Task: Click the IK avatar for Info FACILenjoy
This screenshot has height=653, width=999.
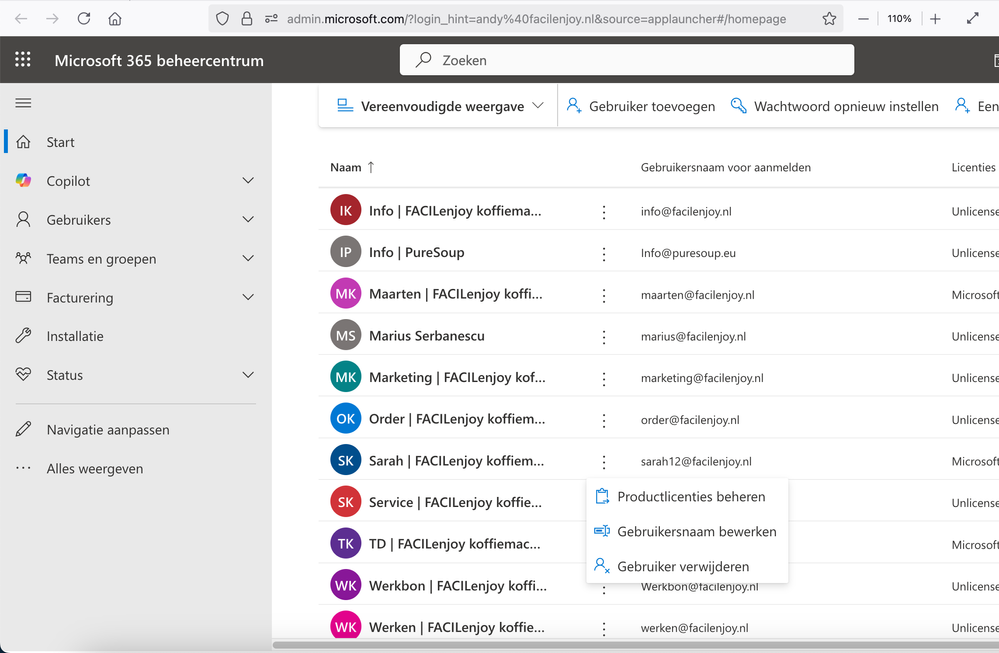Action: point(345,211)
